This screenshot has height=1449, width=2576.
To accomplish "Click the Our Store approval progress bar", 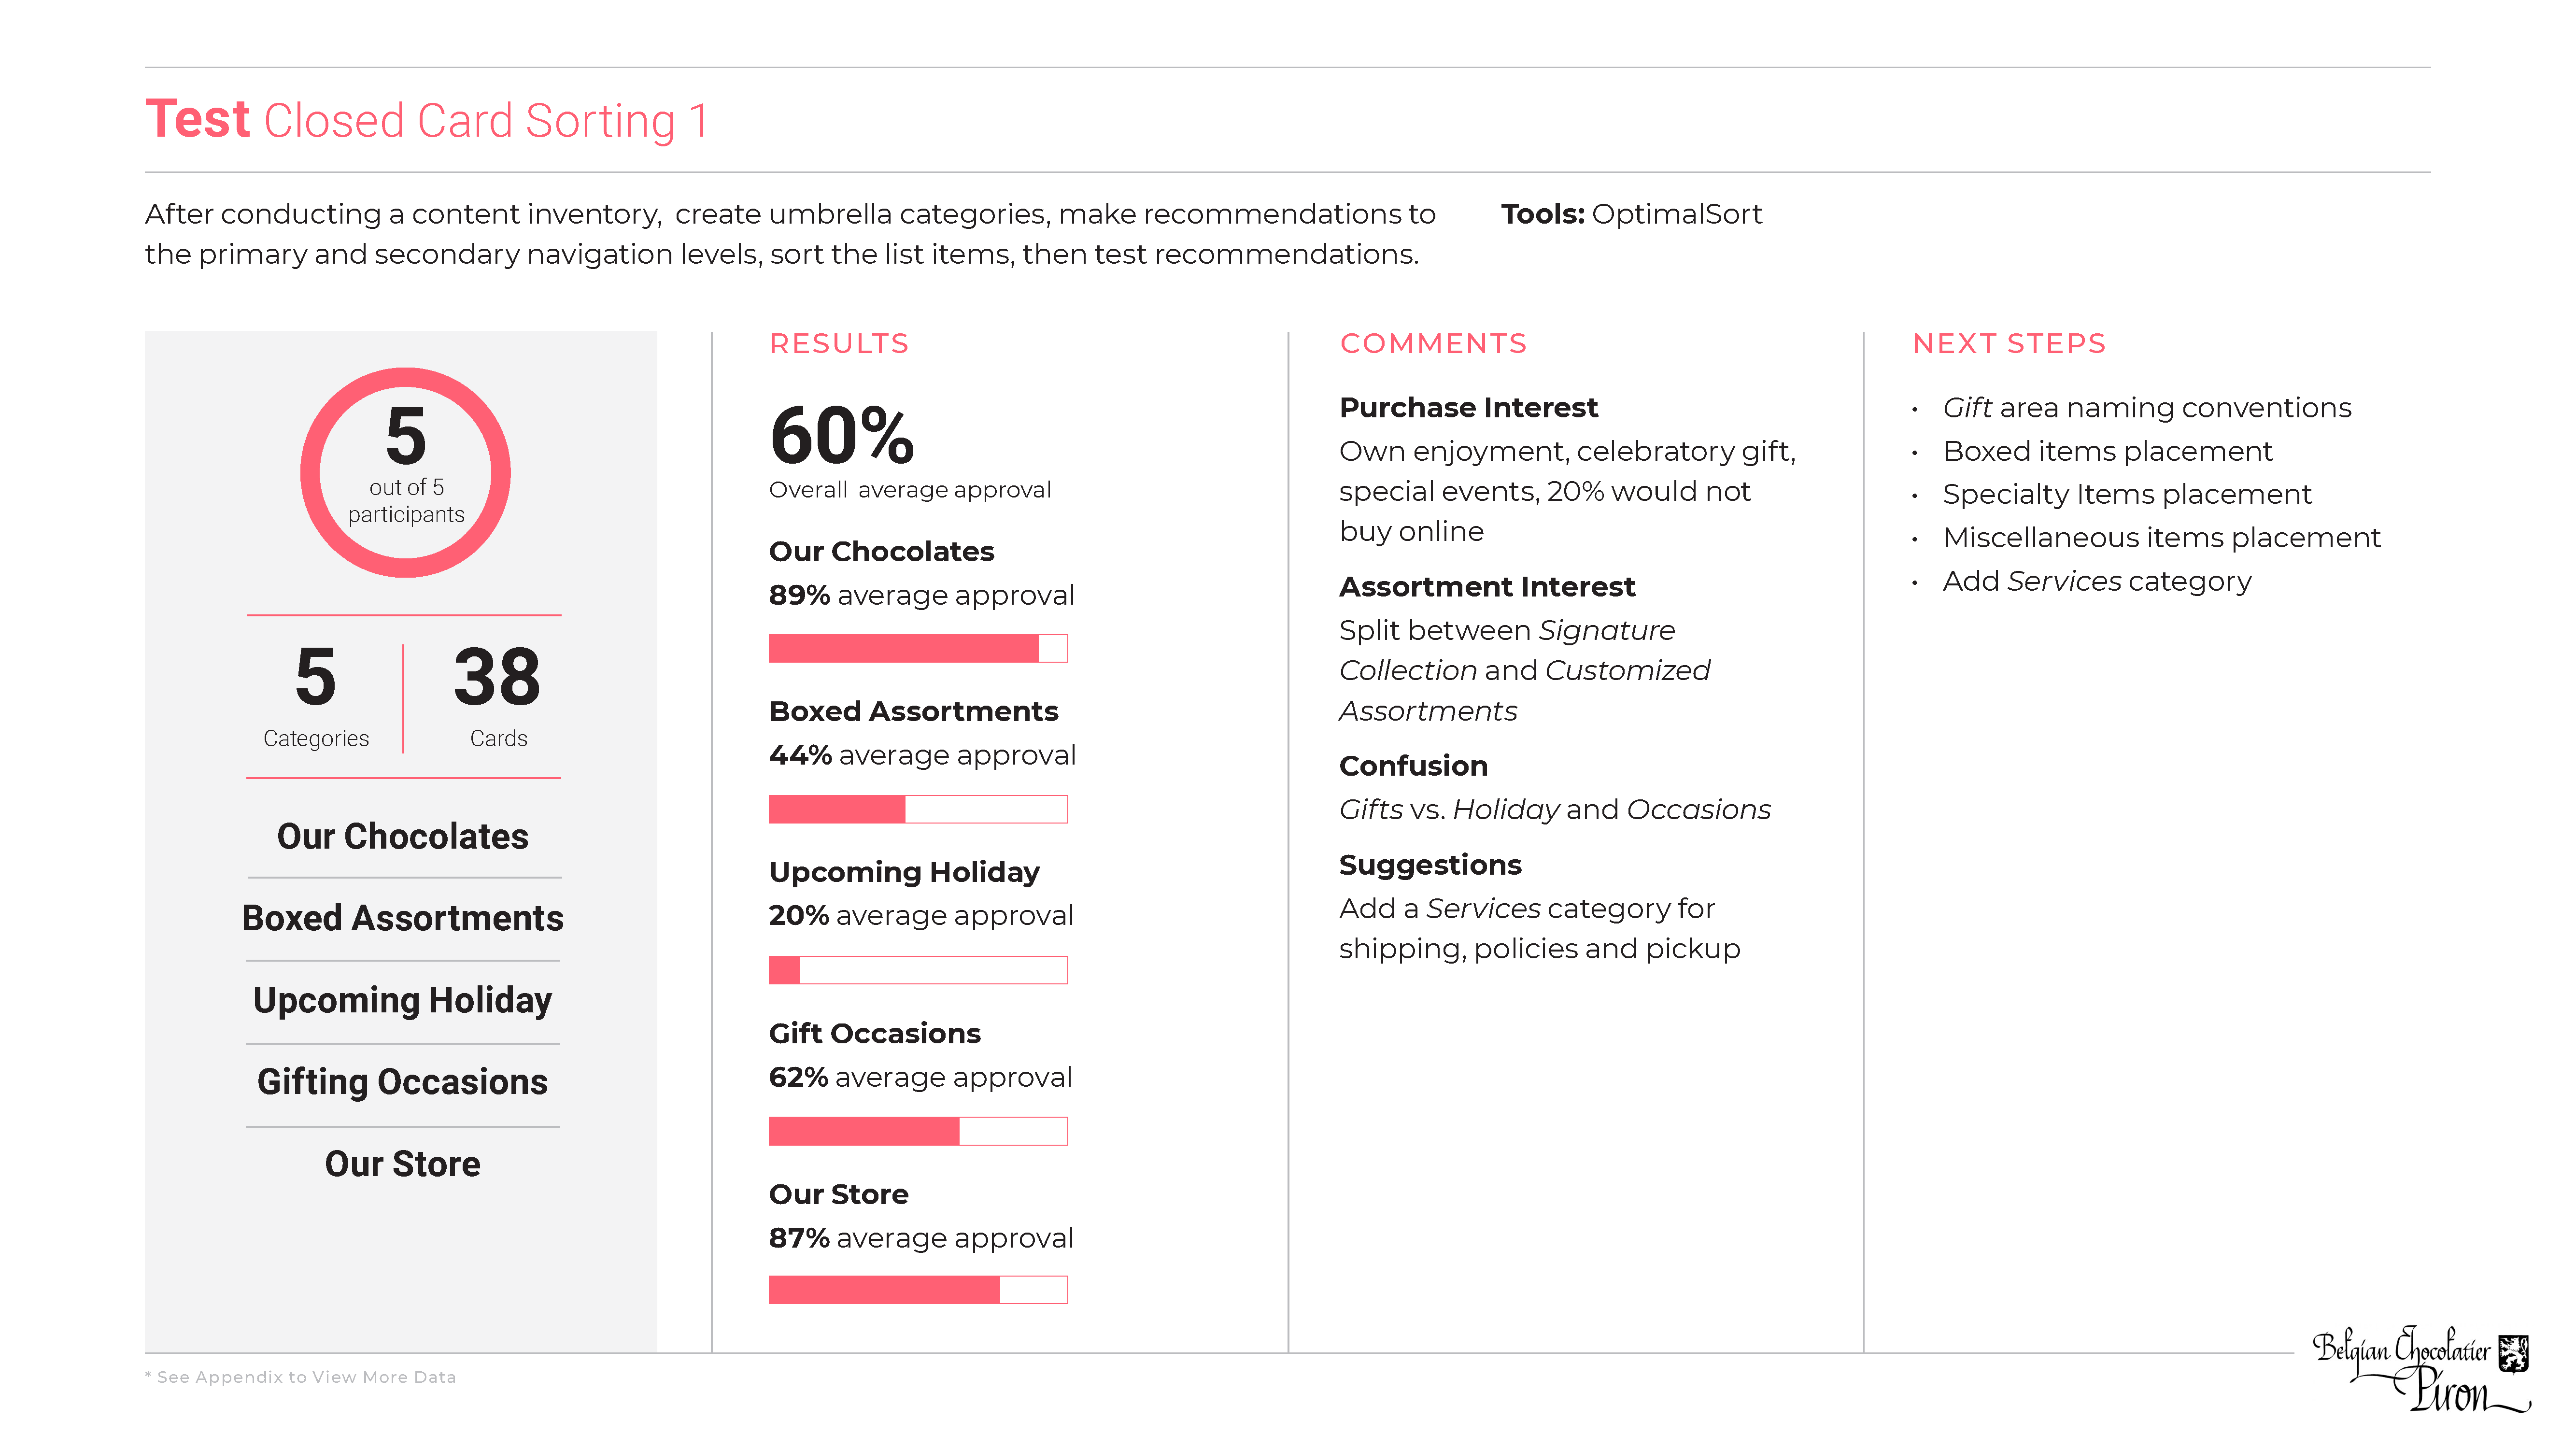I will coord(917,1290).
